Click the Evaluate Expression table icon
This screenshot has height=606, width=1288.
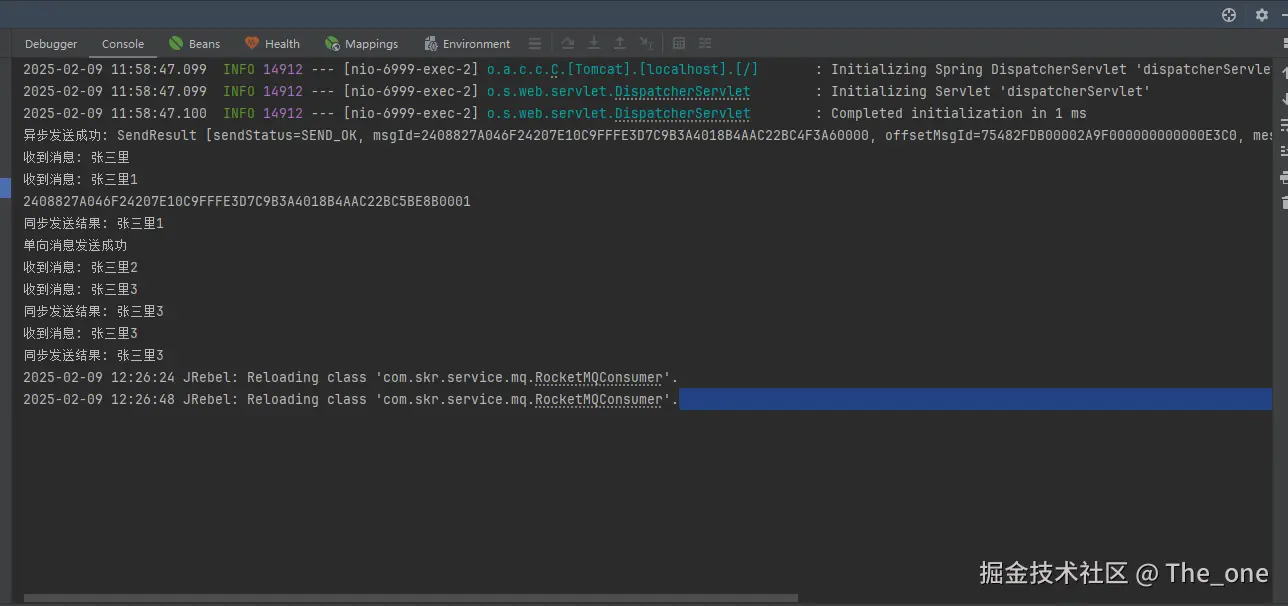[679, 44]
